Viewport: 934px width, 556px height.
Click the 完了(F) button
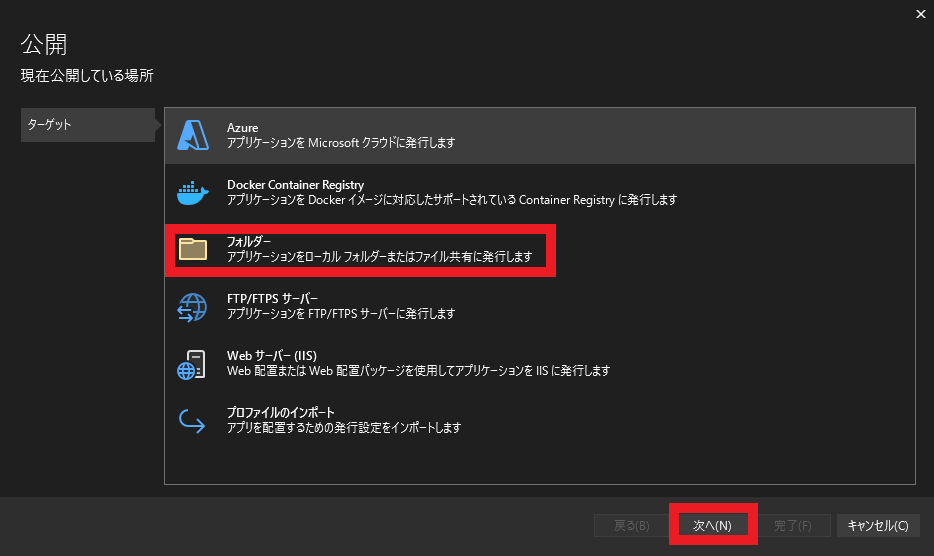click(792, 526)
